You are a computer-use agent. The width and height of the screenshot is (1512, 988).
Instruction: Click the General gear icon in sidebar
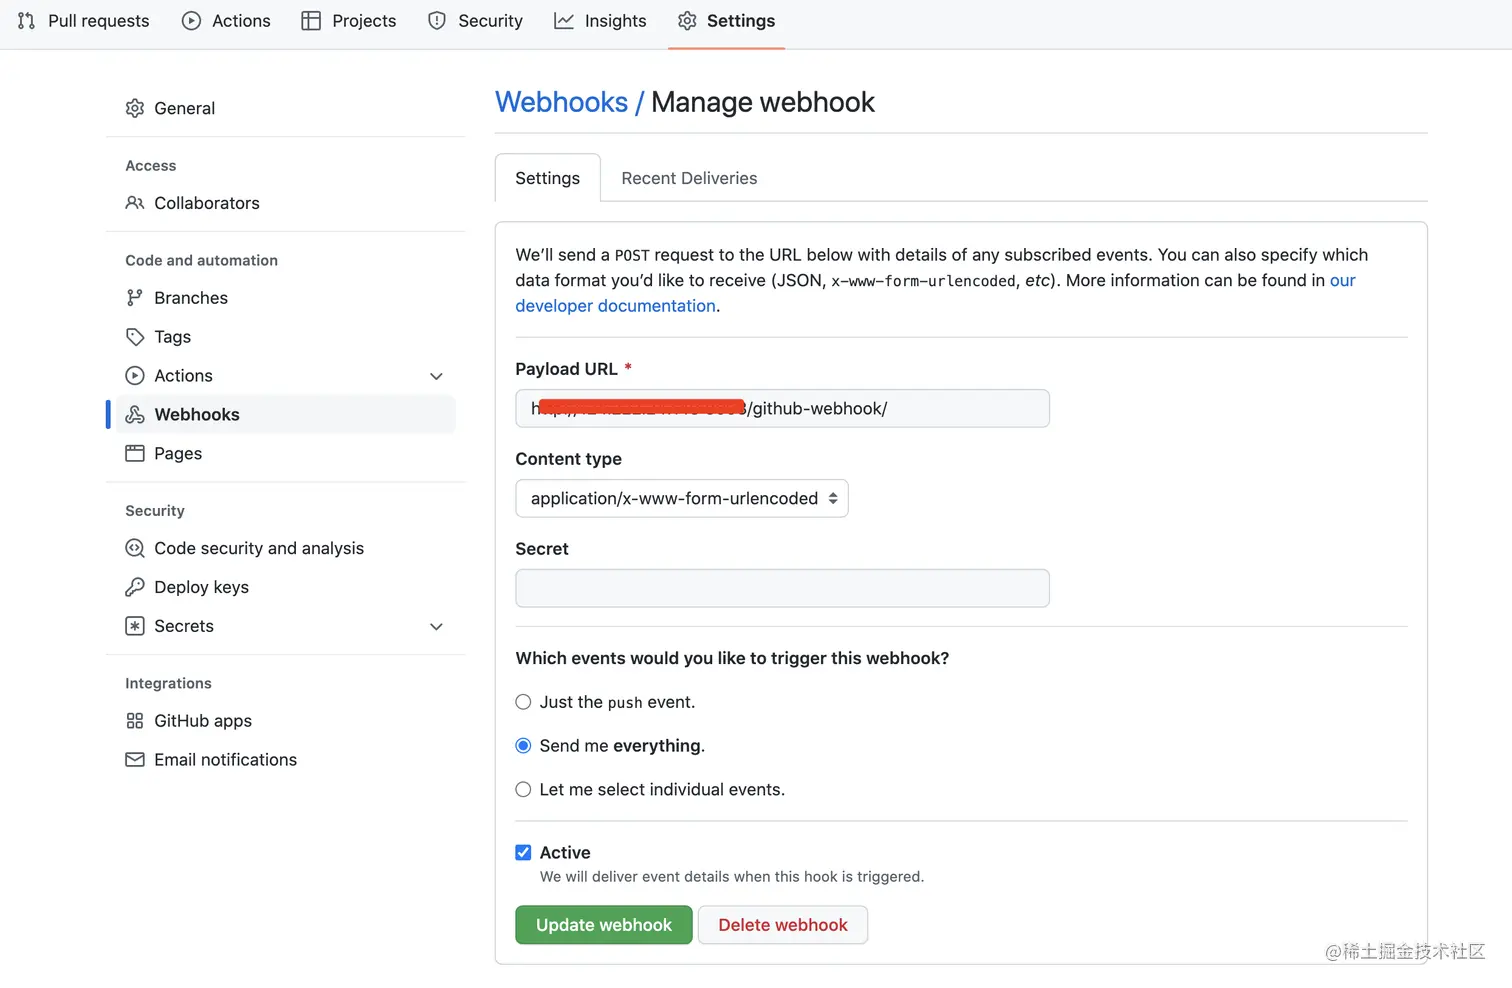[x=135, y=108]
